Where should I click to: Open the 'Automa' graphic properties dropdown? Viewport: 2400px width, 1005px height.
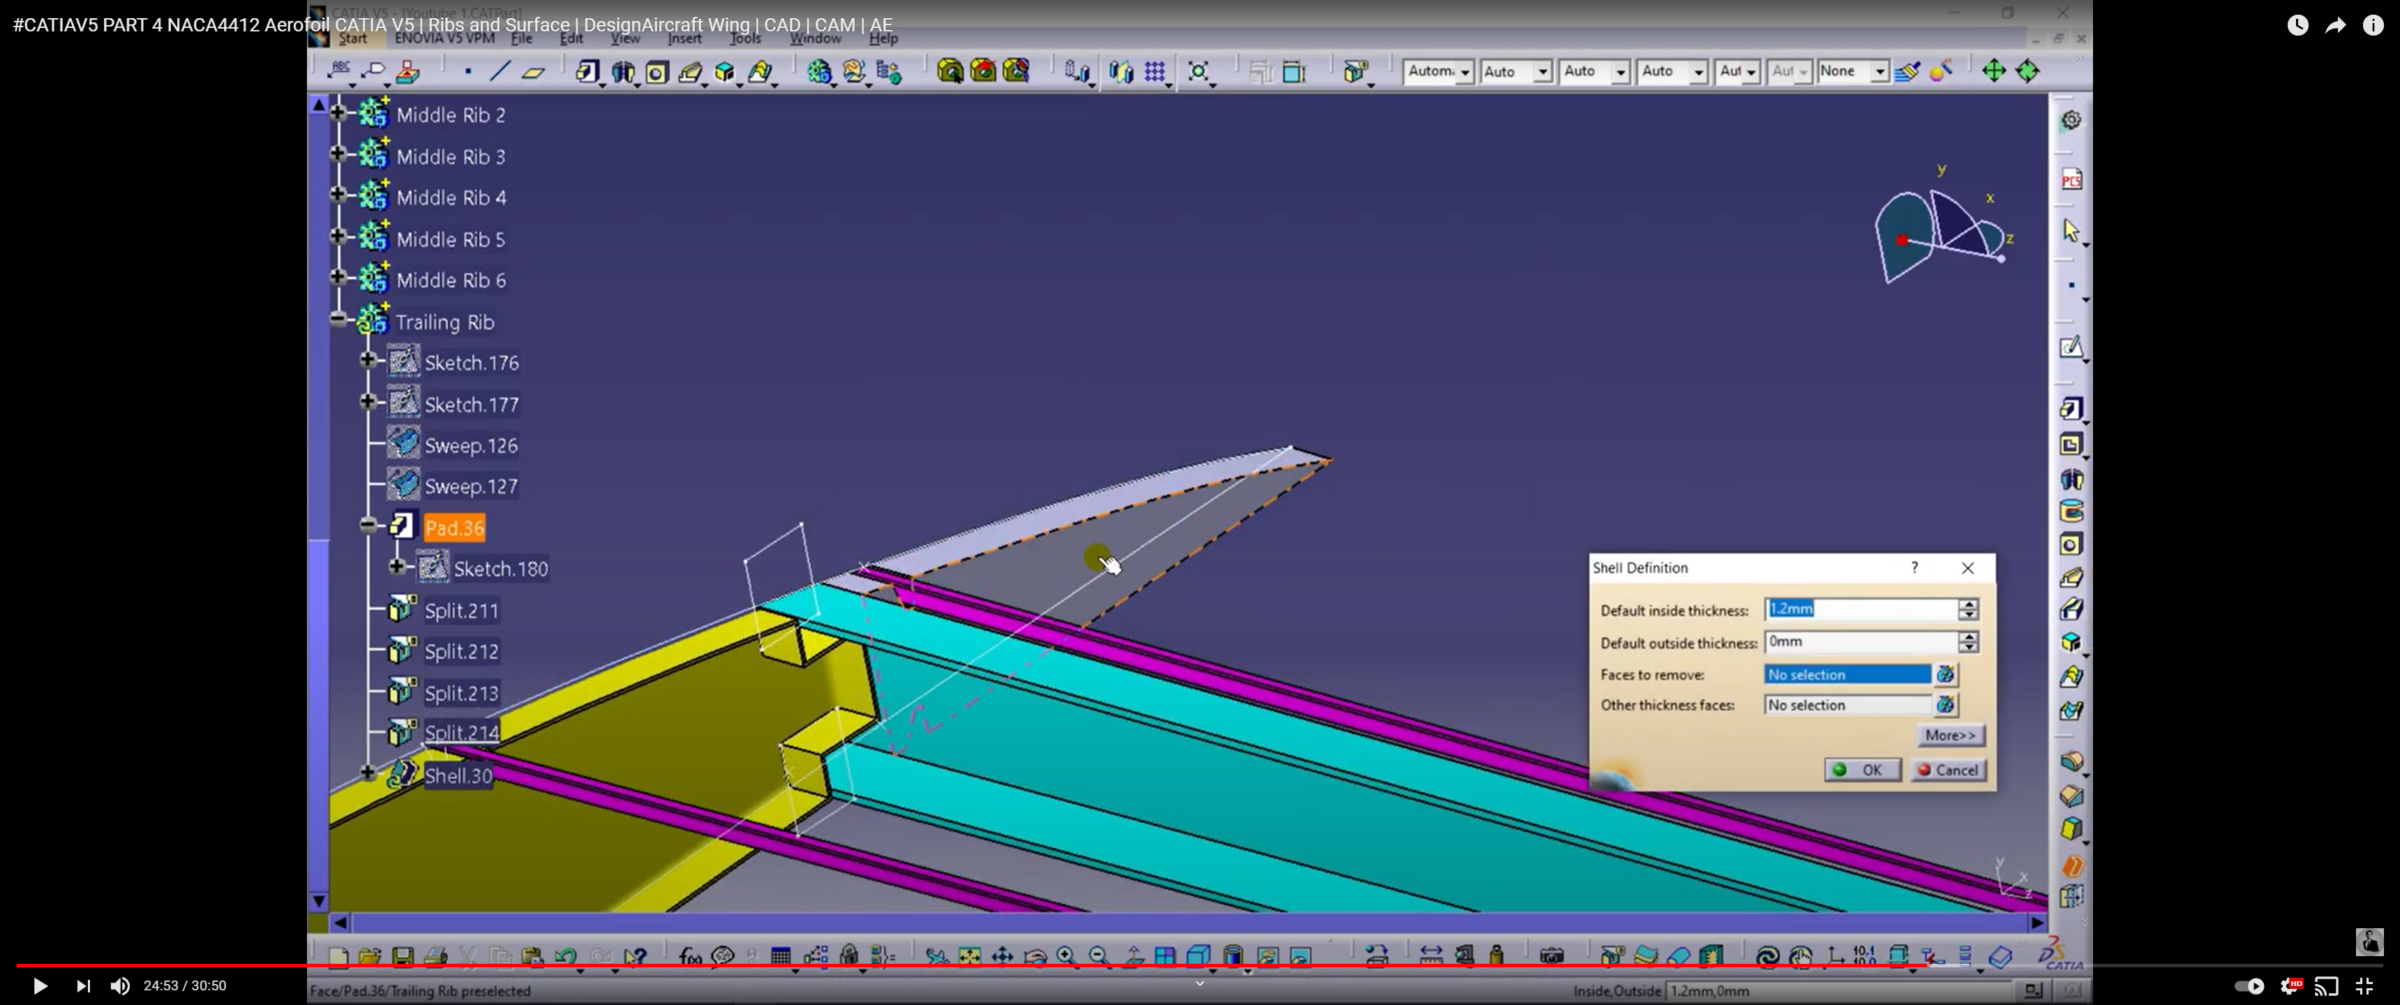[1464, 72]
